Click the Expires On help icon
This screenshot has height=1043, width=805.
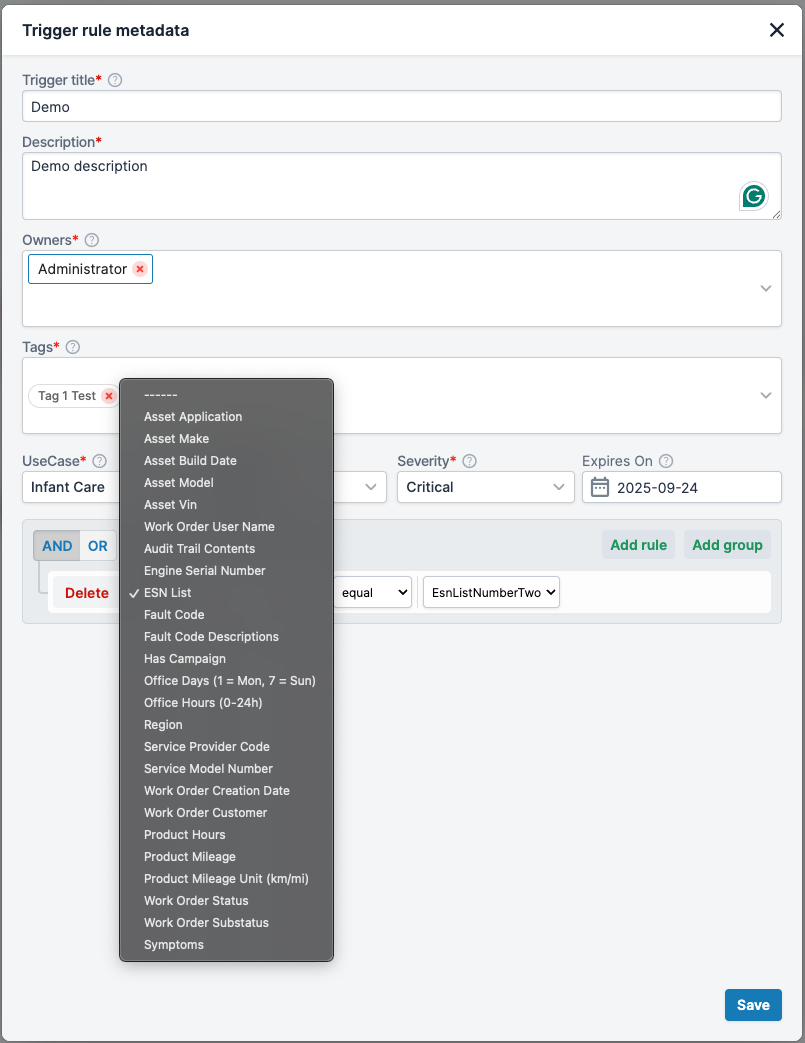(666, 461)
